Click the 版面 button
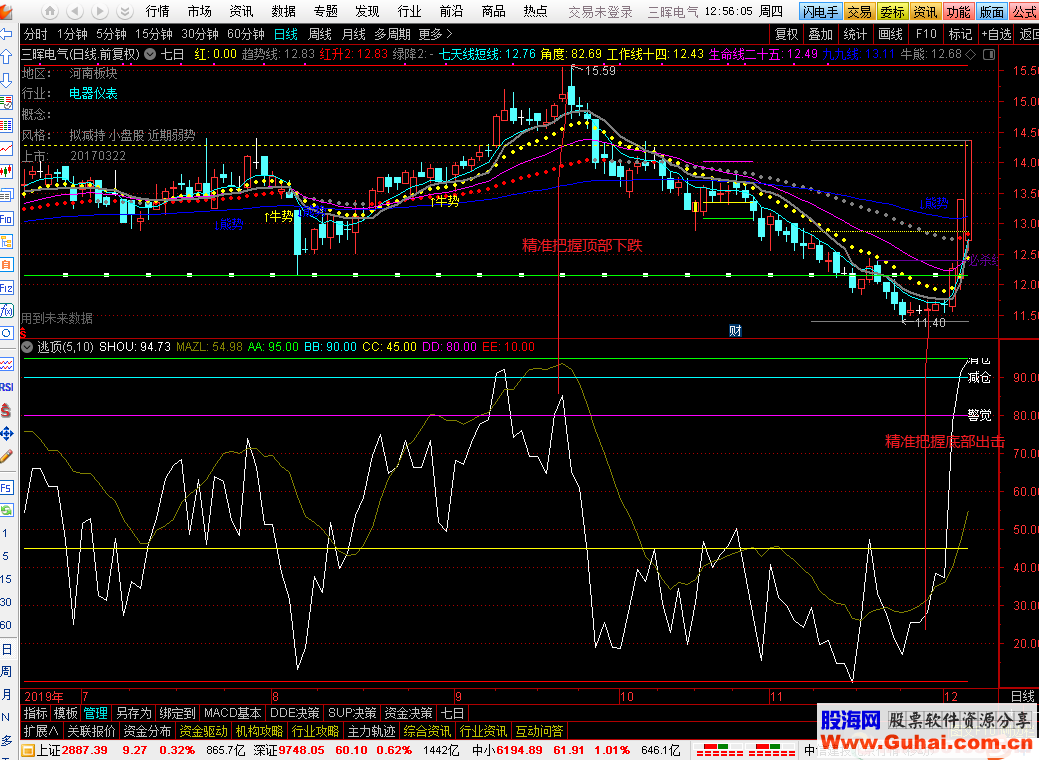The image size is (1039, 760). [991, 12]
